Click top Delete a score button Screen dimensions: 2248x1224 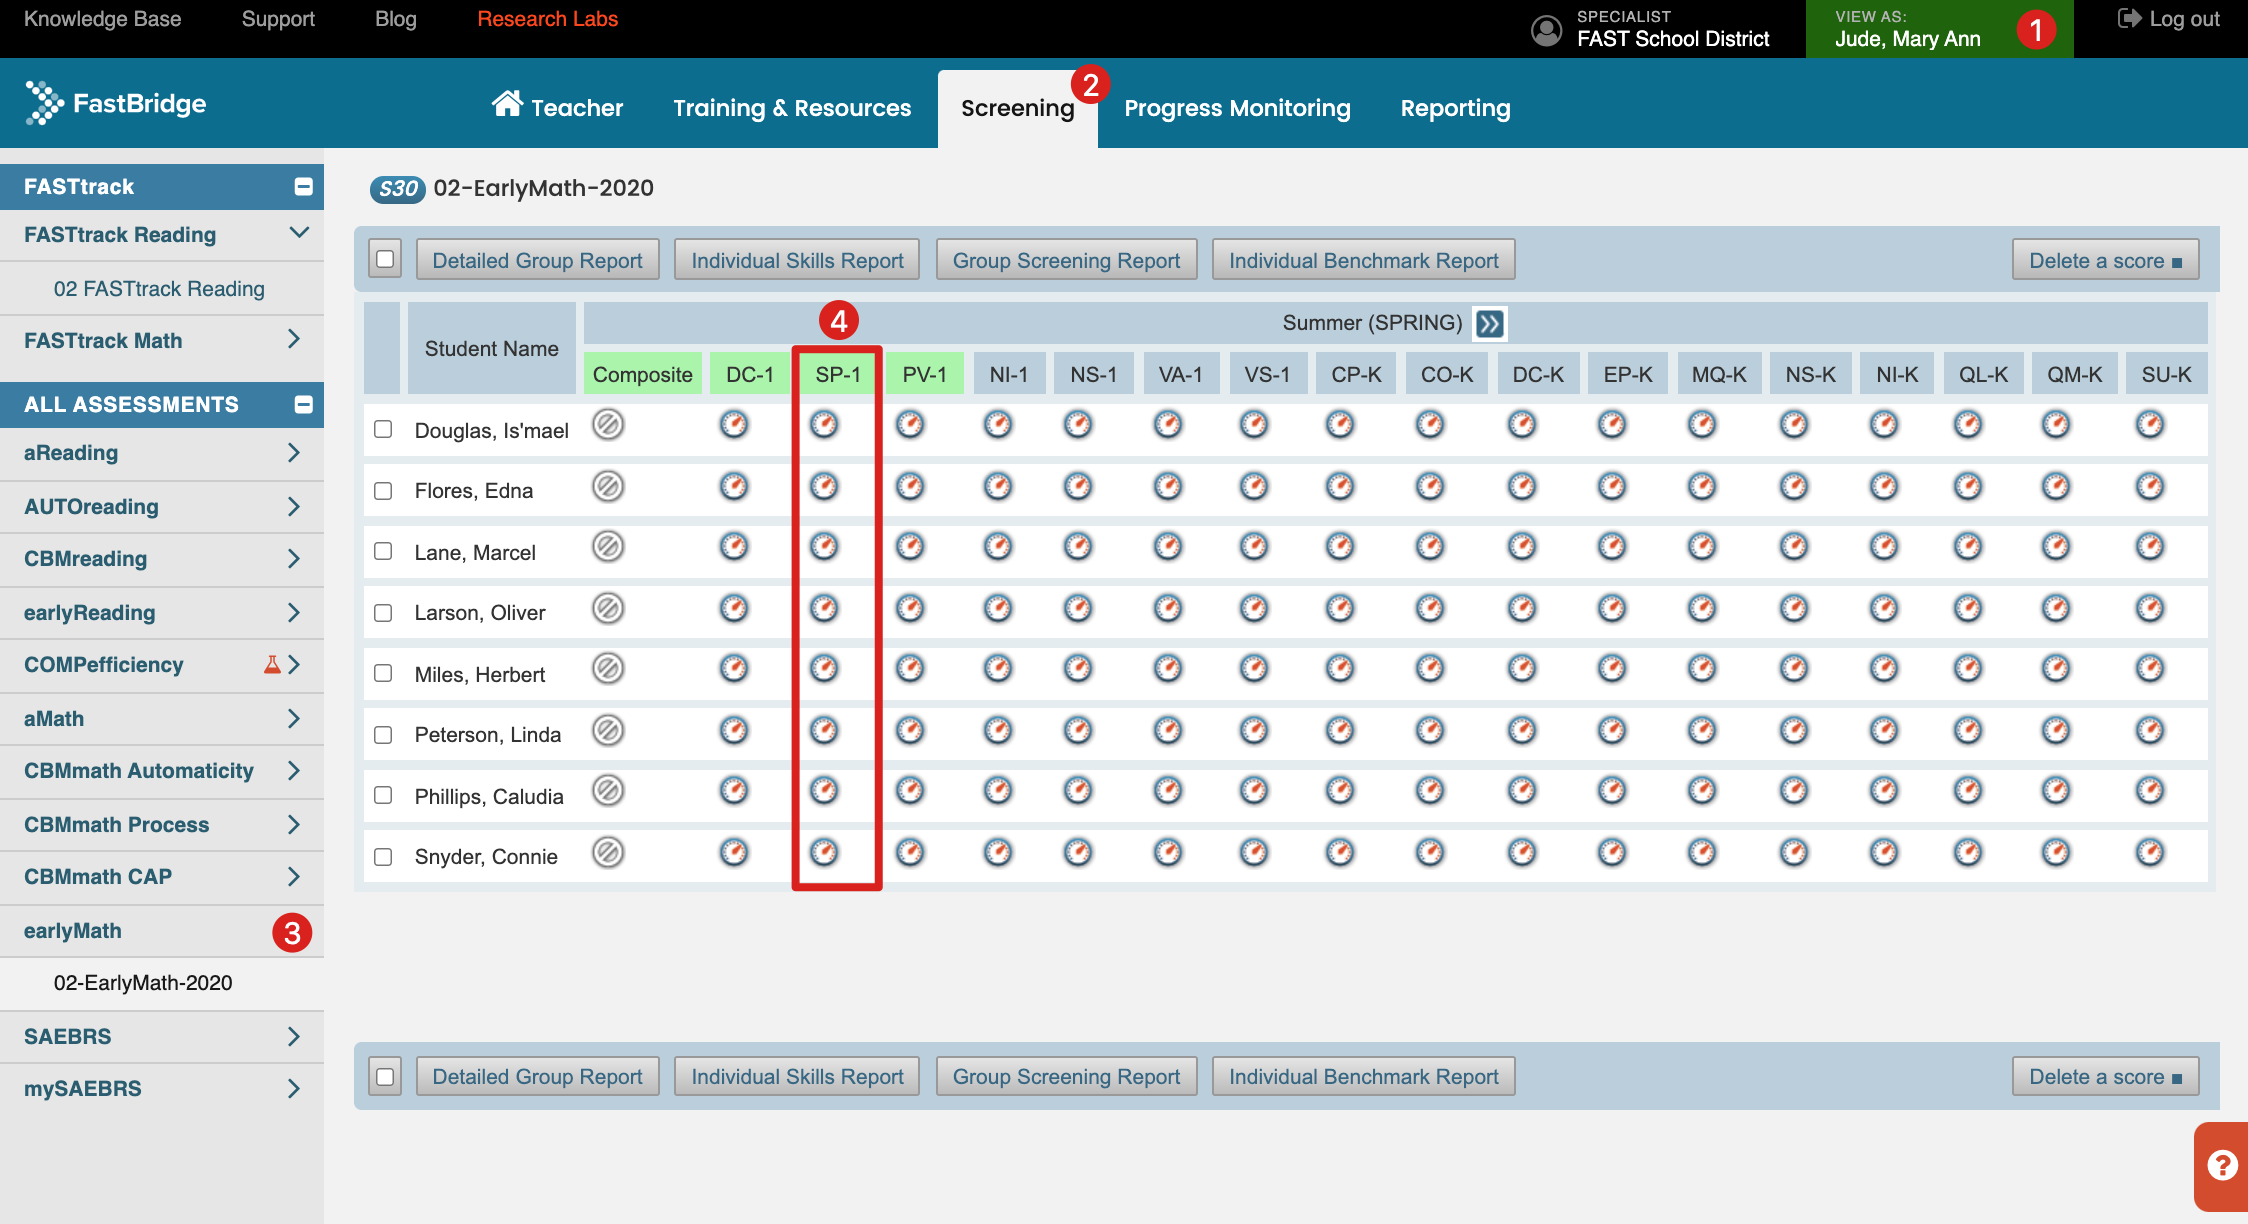tap(2105, 260)
